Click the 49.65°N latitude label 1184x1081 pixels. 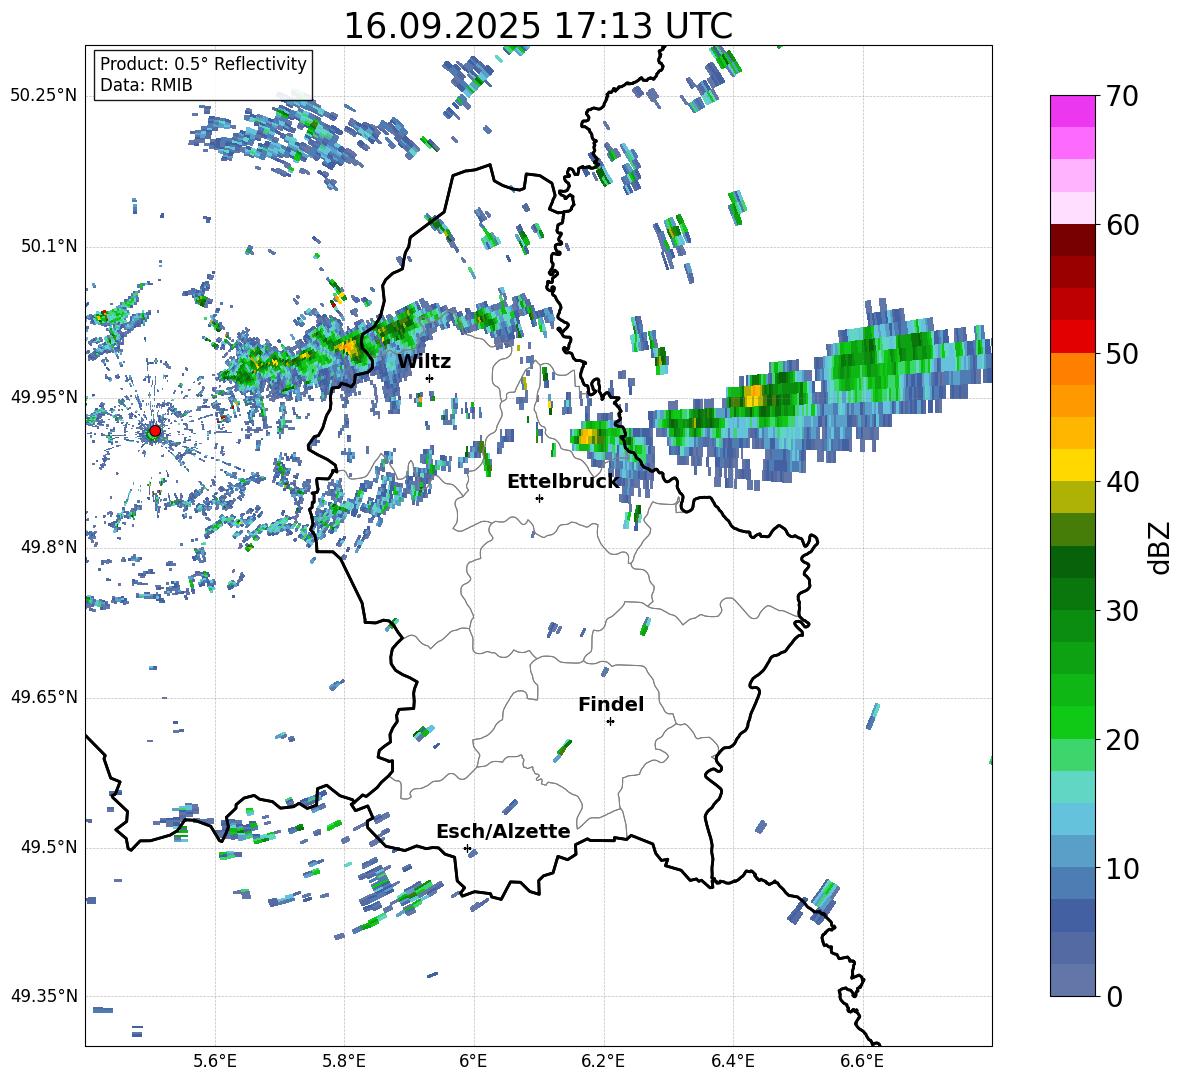point(44,697)
